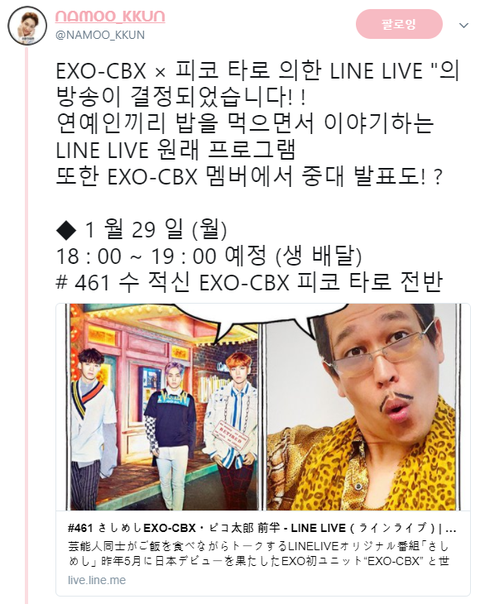Click the 방송이 결정되었습니다 text line
This screenshot has width=480, height=604.
click(x=181, y=97)
